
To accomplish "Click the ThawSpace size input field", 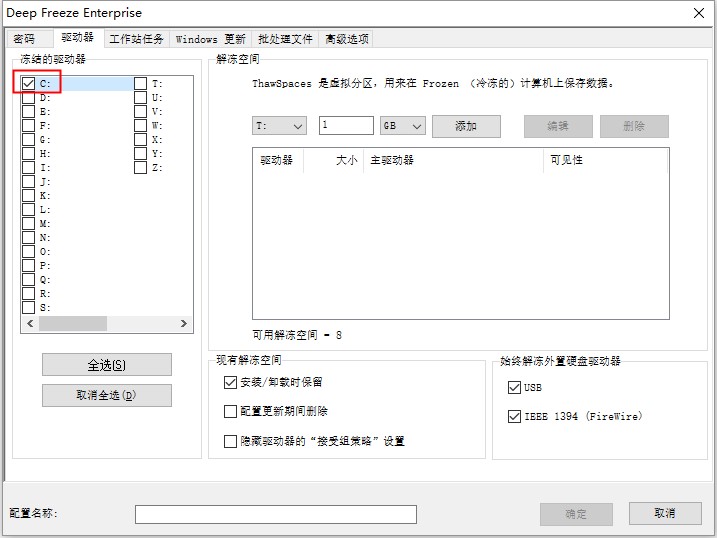I will [x=346, y=126].
